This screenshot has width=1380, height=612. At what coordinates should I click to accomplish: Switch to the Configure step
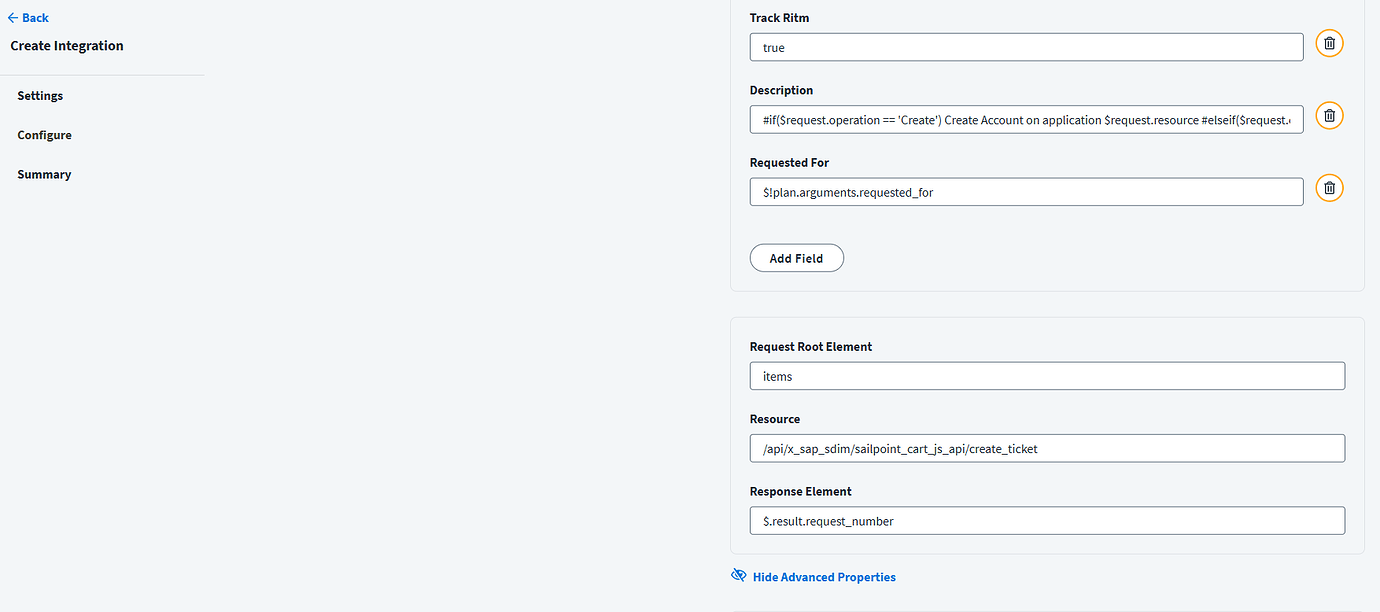point(44,134)
